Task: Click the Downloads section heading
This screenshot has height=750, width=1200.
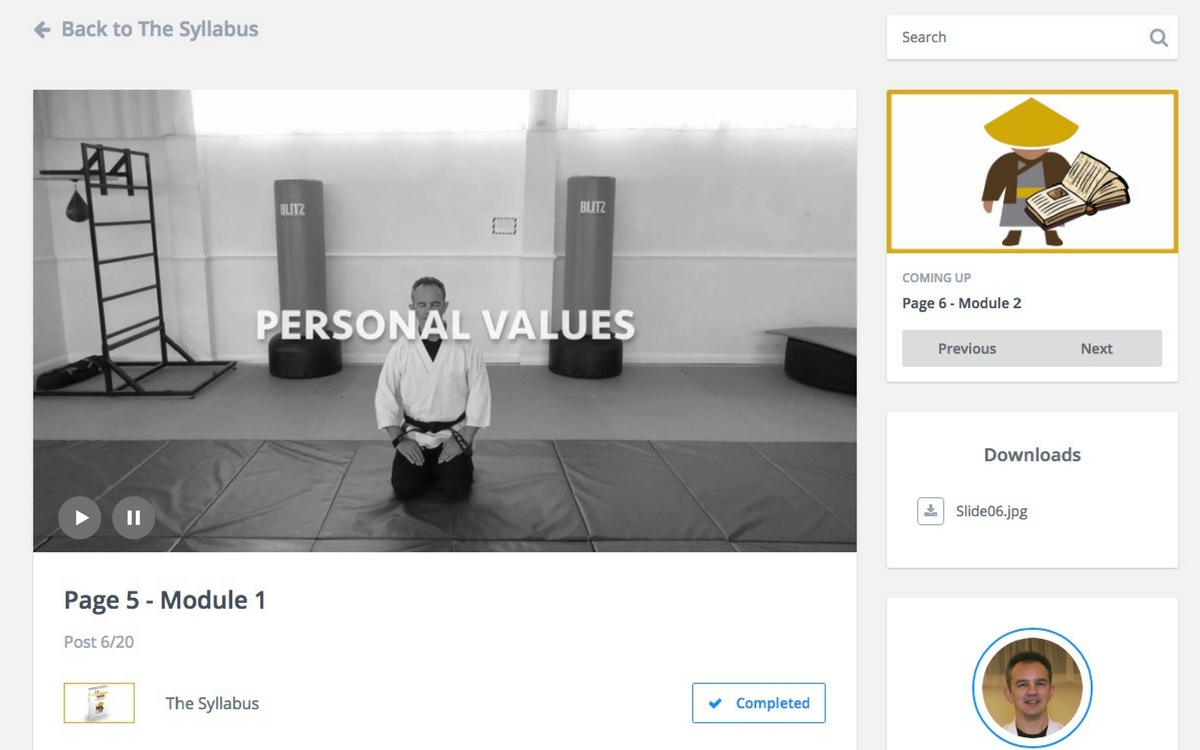Action: point(1032,455)
